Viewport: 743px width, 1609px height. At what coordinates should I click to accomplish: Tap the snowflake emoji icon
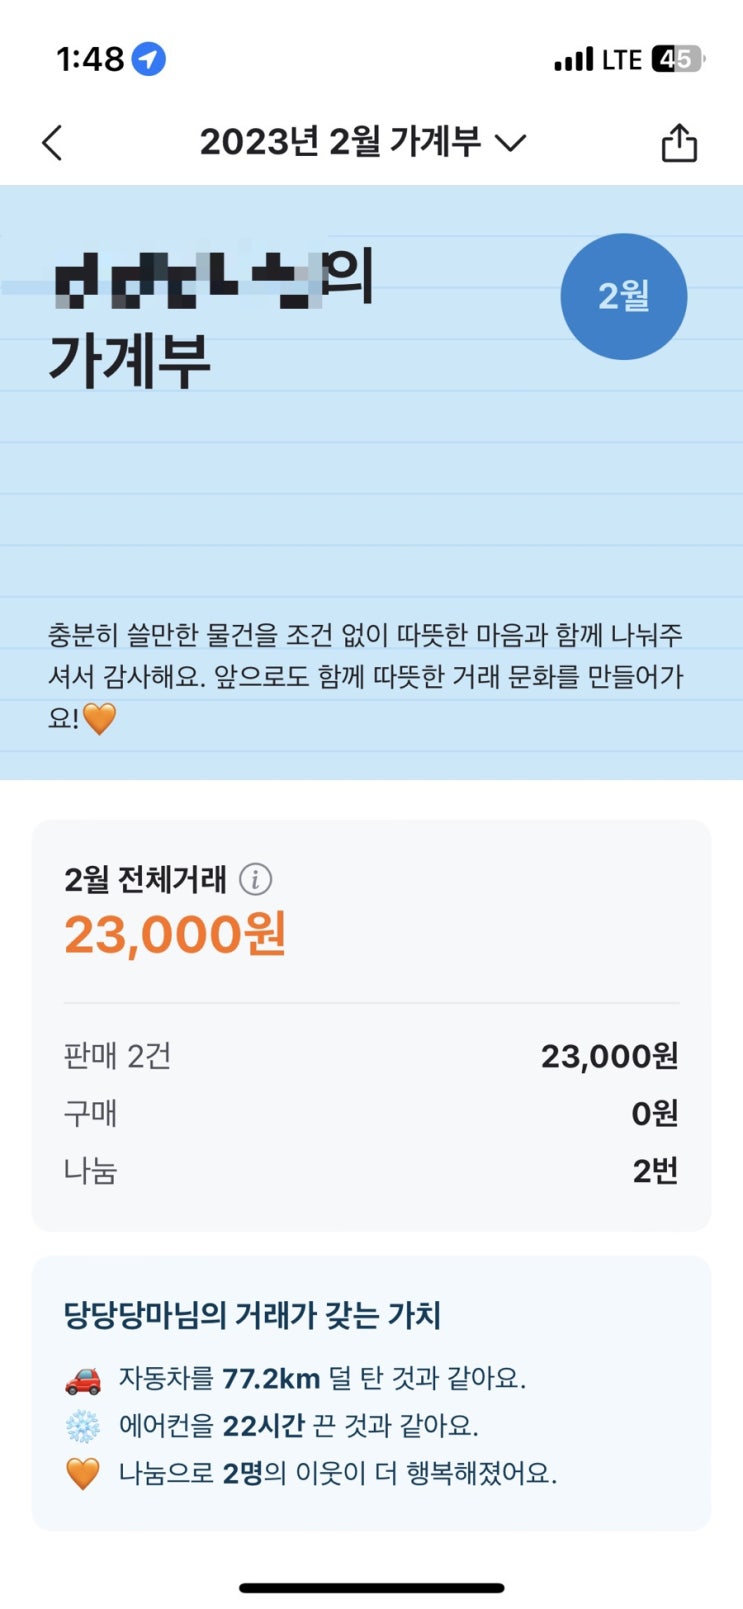(83, 1426)
